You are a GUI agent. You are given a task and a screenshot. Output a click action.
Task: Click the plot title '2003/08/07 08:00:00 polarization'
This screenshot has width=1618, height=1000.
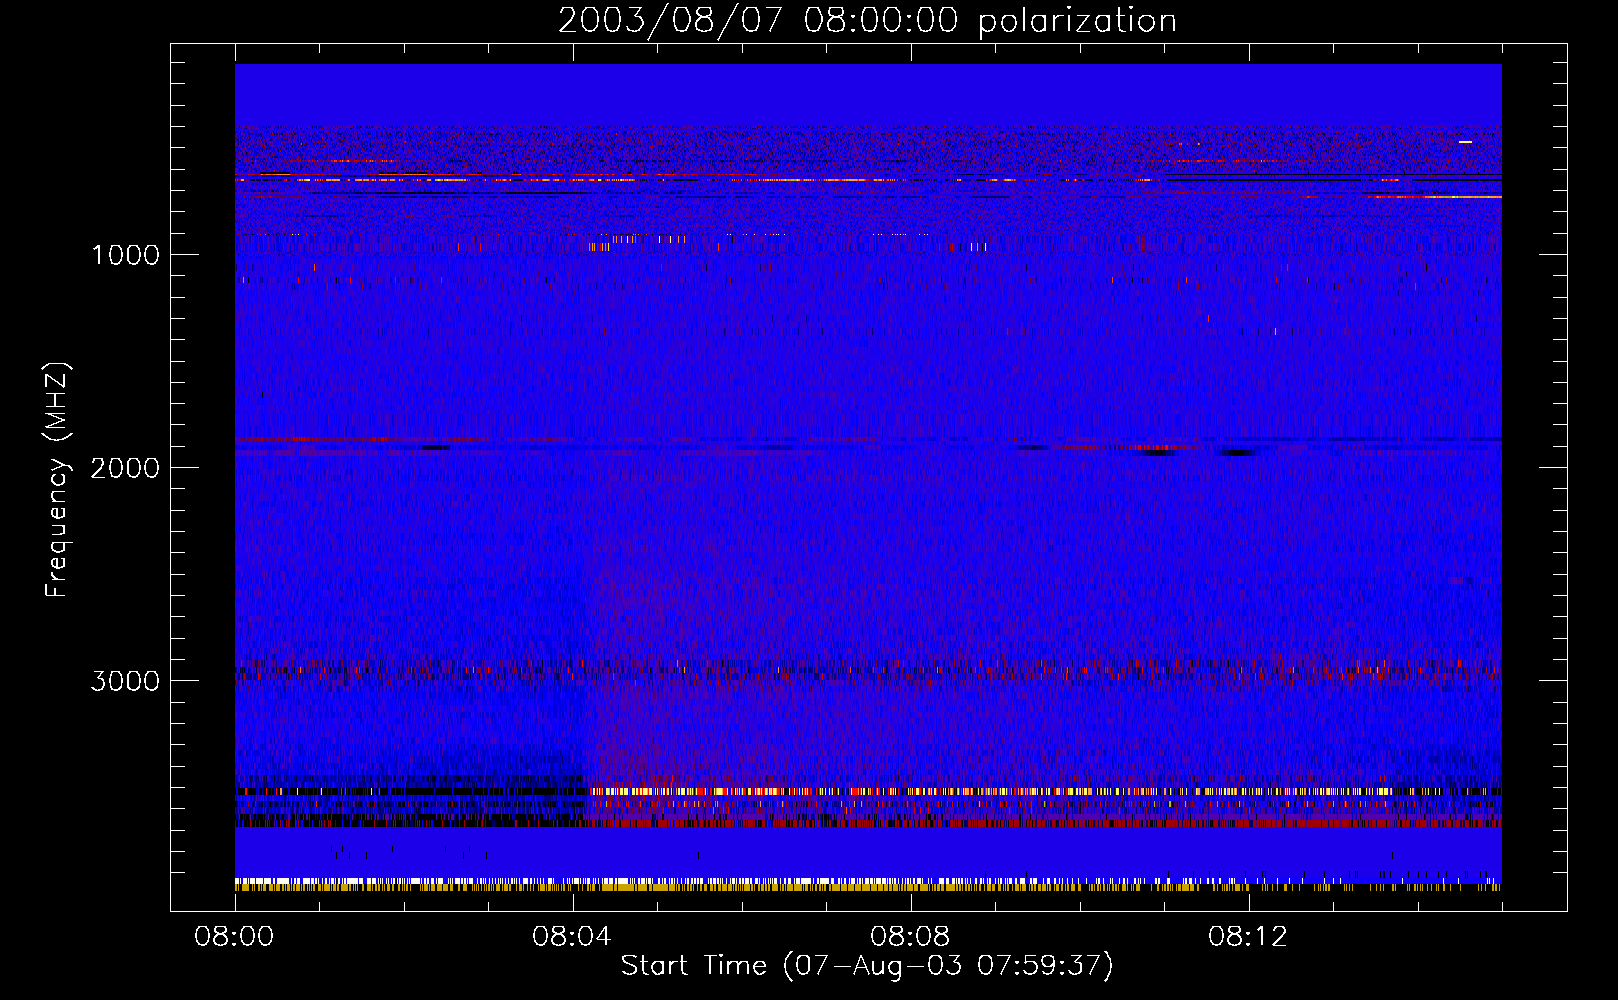coord(867,20)
